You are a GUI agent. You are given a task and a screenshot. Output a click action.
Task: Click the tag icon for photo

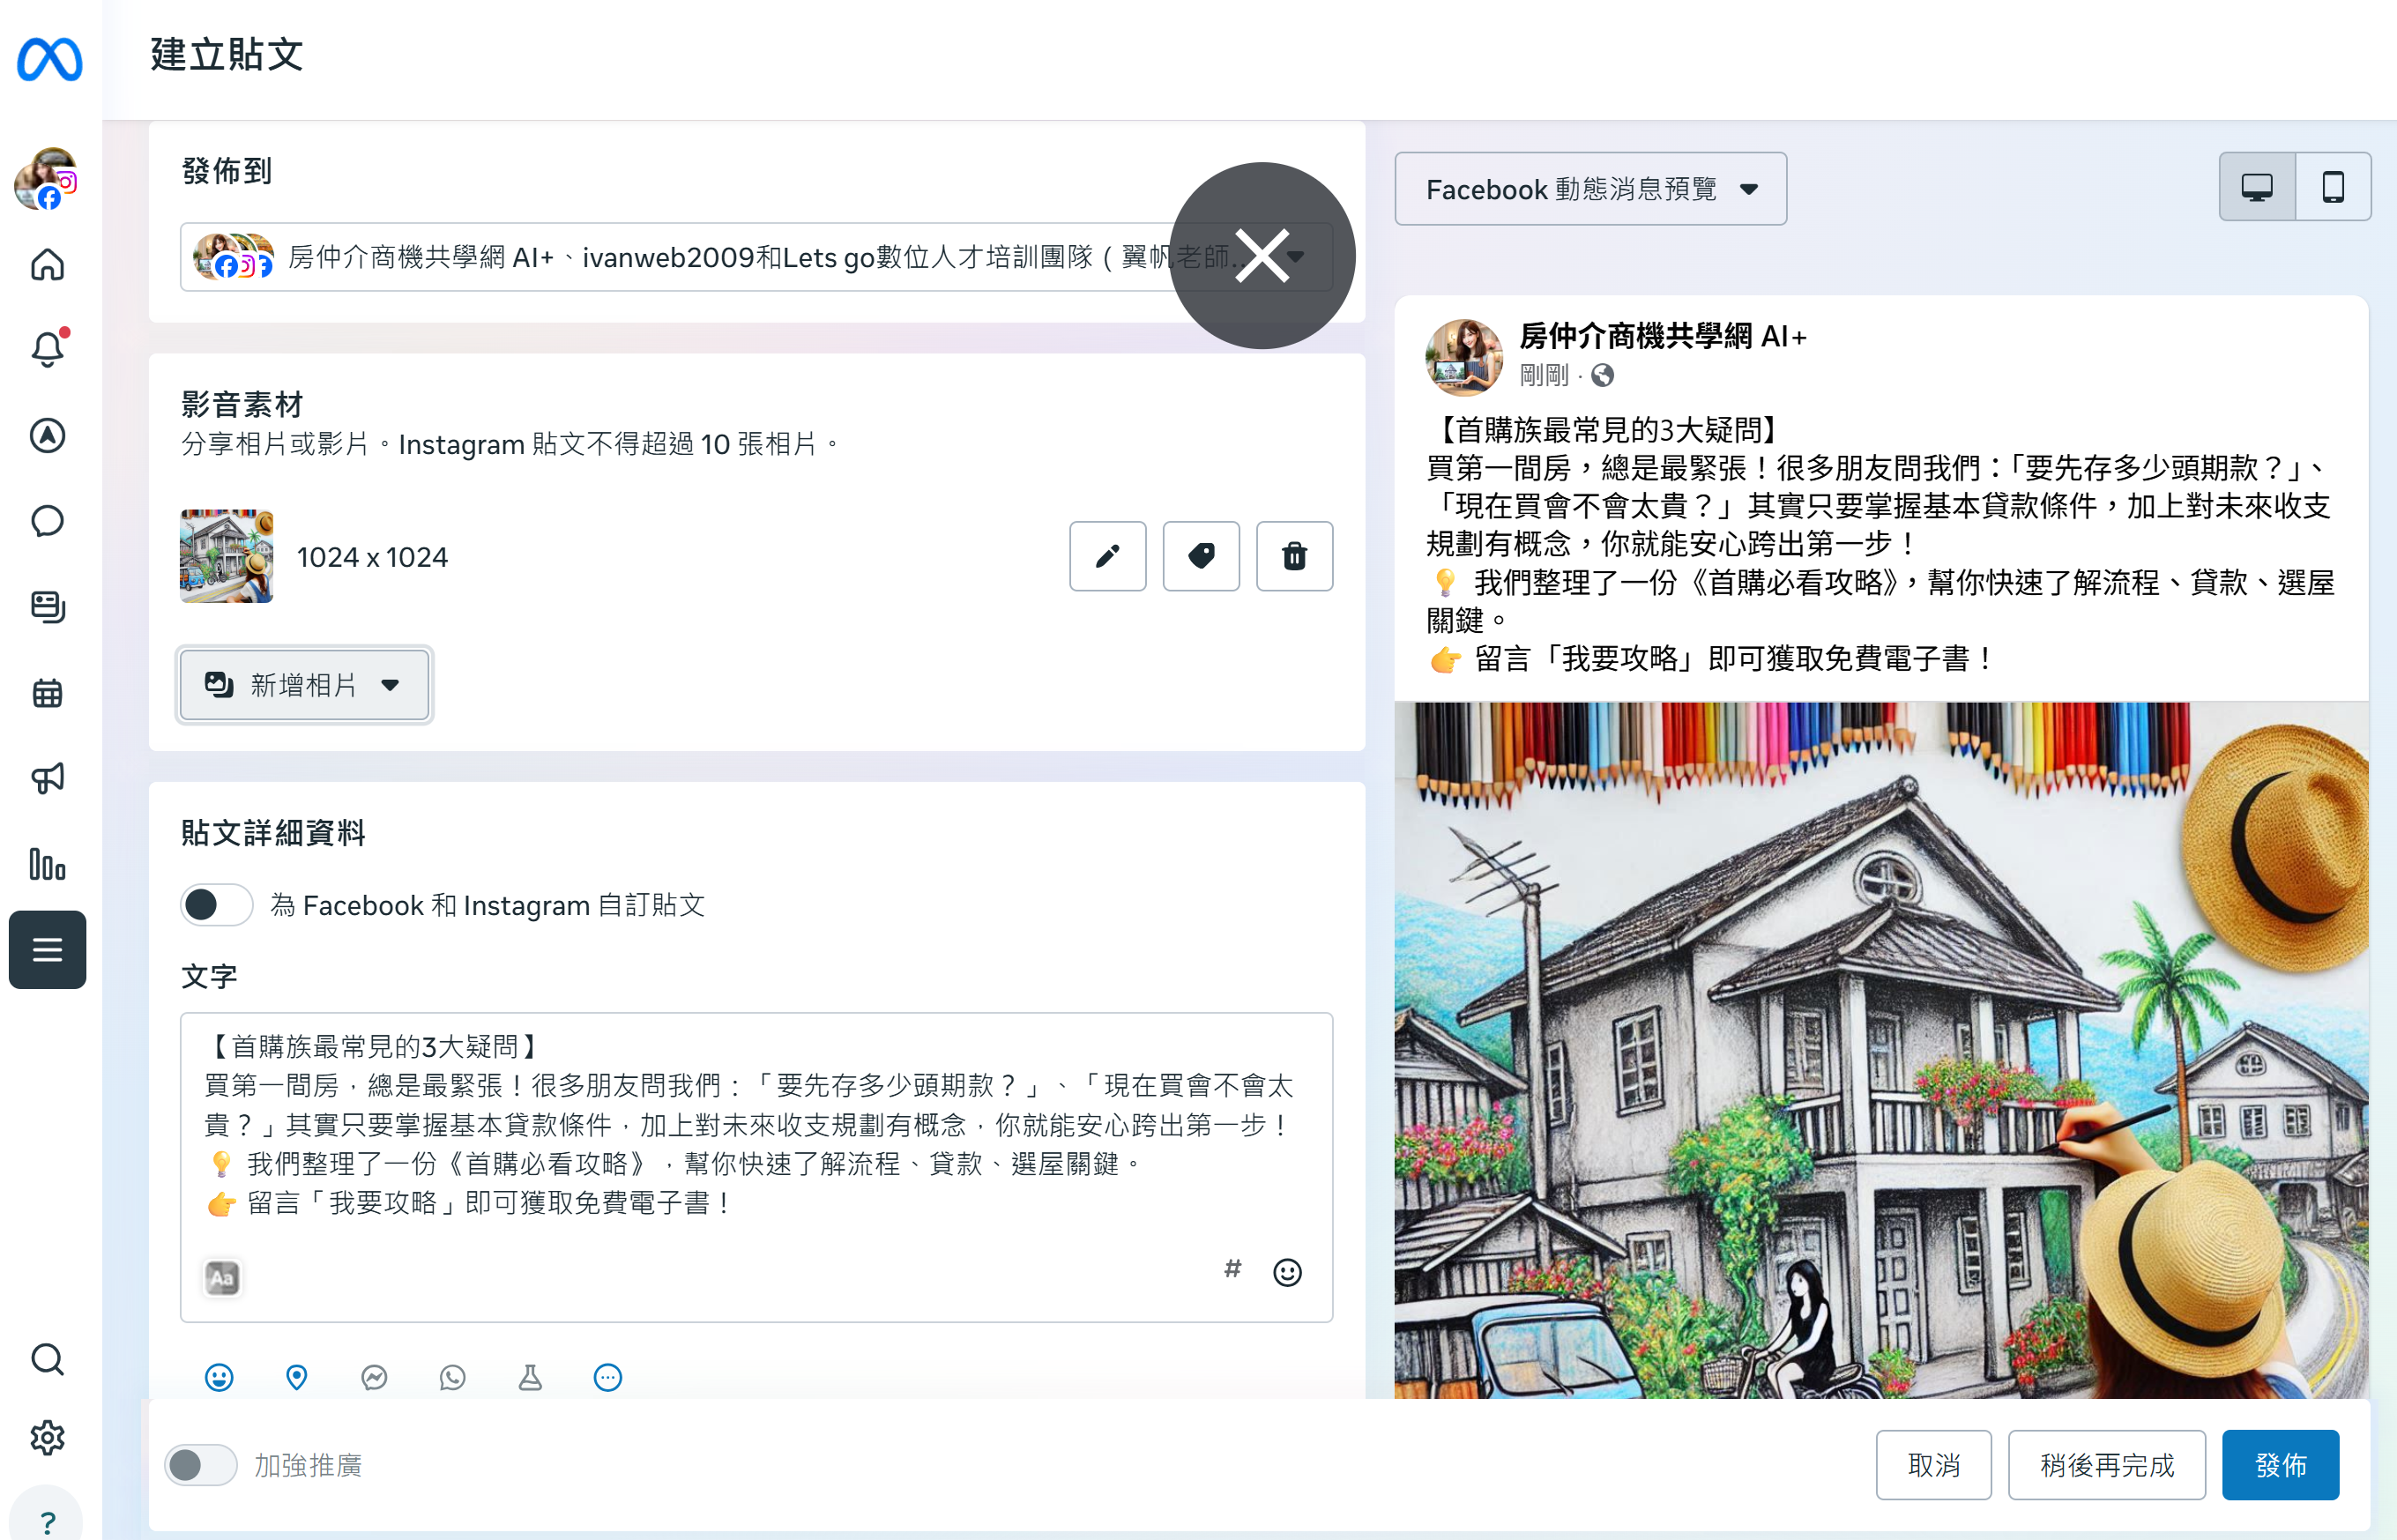[x=1200, y=556]
